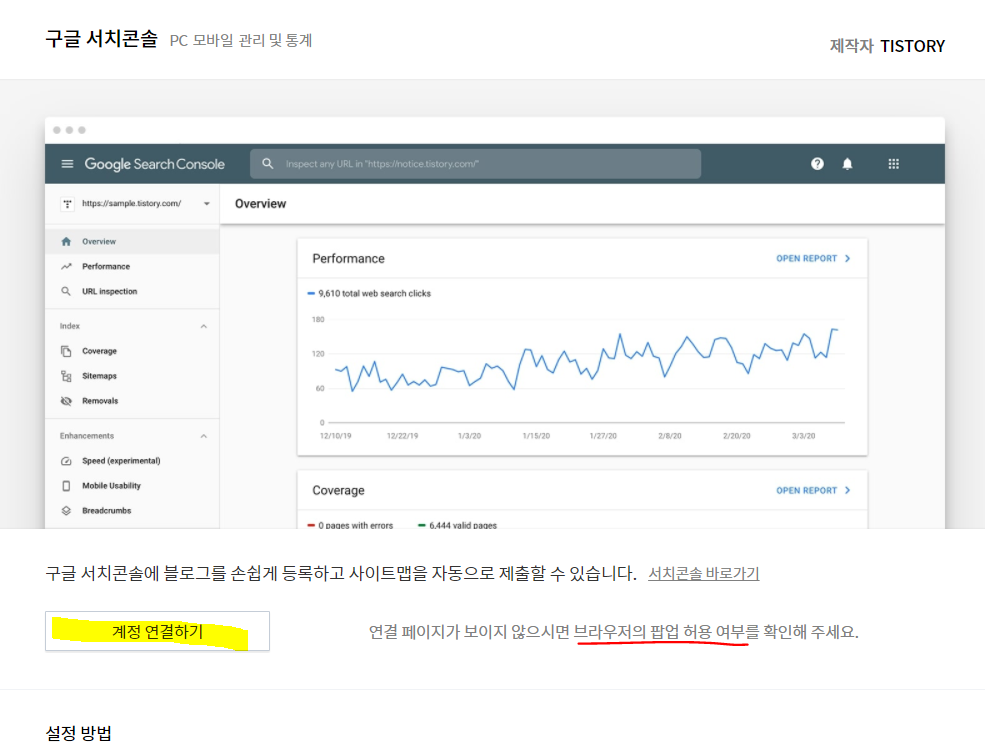Open the Google apps grid icon
This screenshot has width=985, height=745.
(x=893, y=164)
